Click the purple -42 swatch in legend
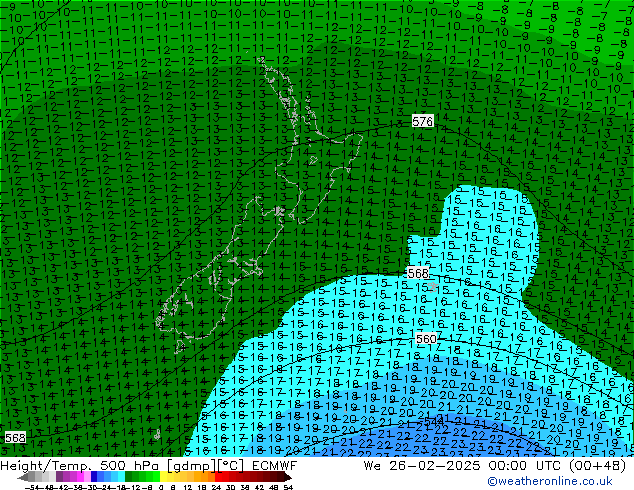 point(62,478)
